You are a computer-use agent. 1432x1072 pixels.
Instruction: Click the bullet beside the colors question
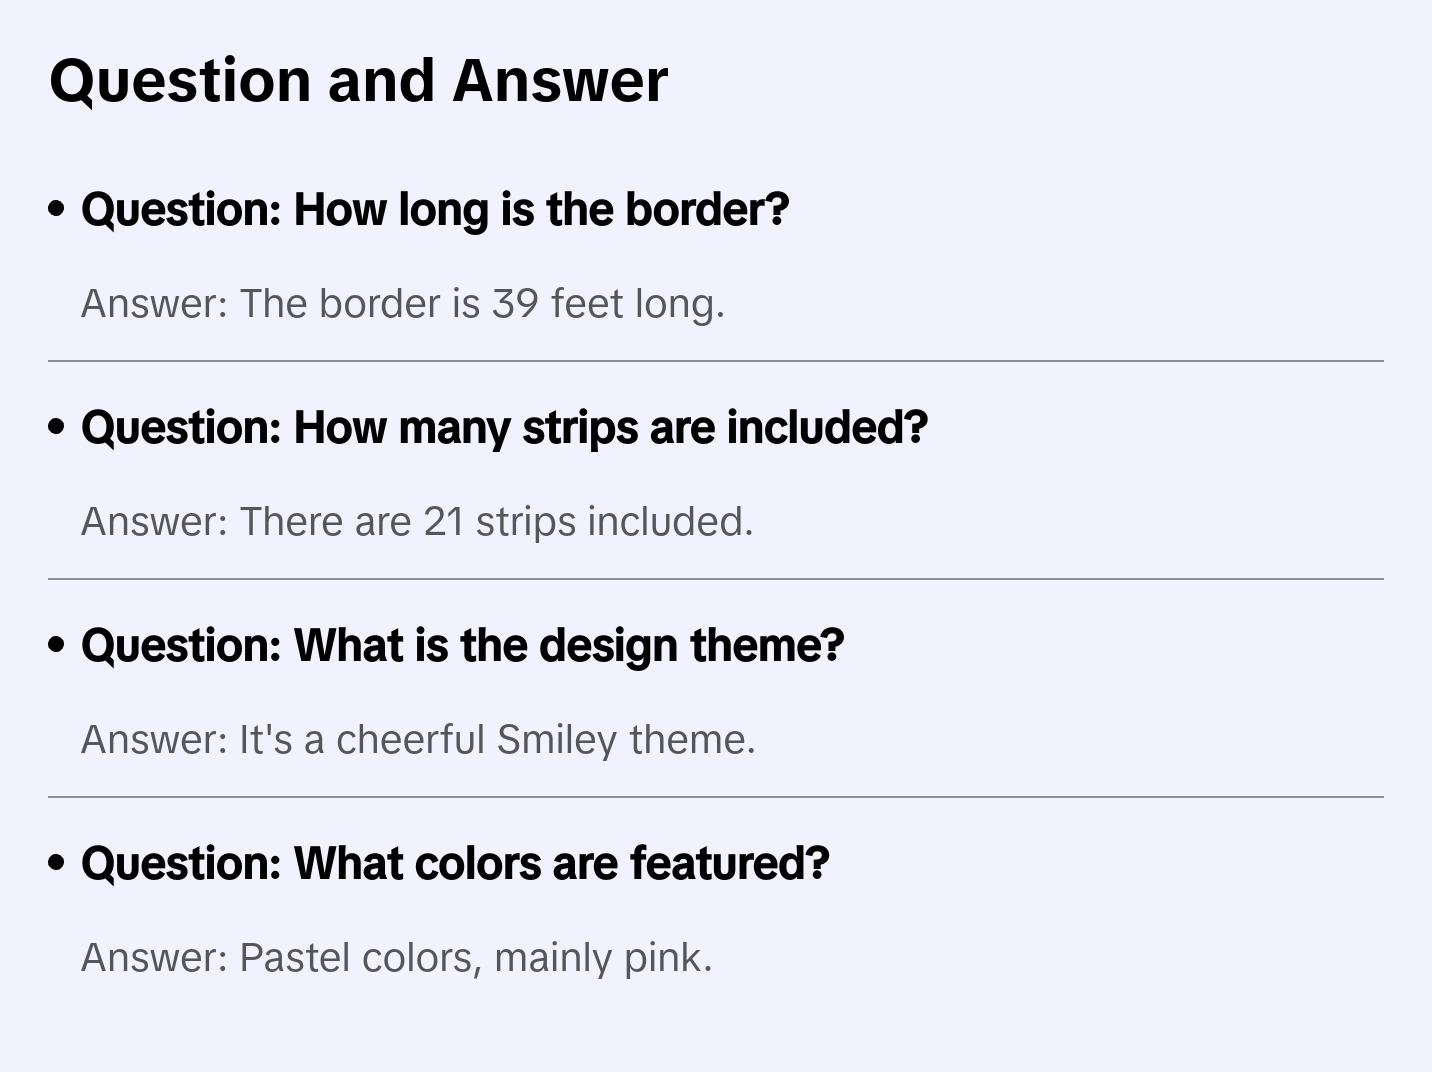57,863
